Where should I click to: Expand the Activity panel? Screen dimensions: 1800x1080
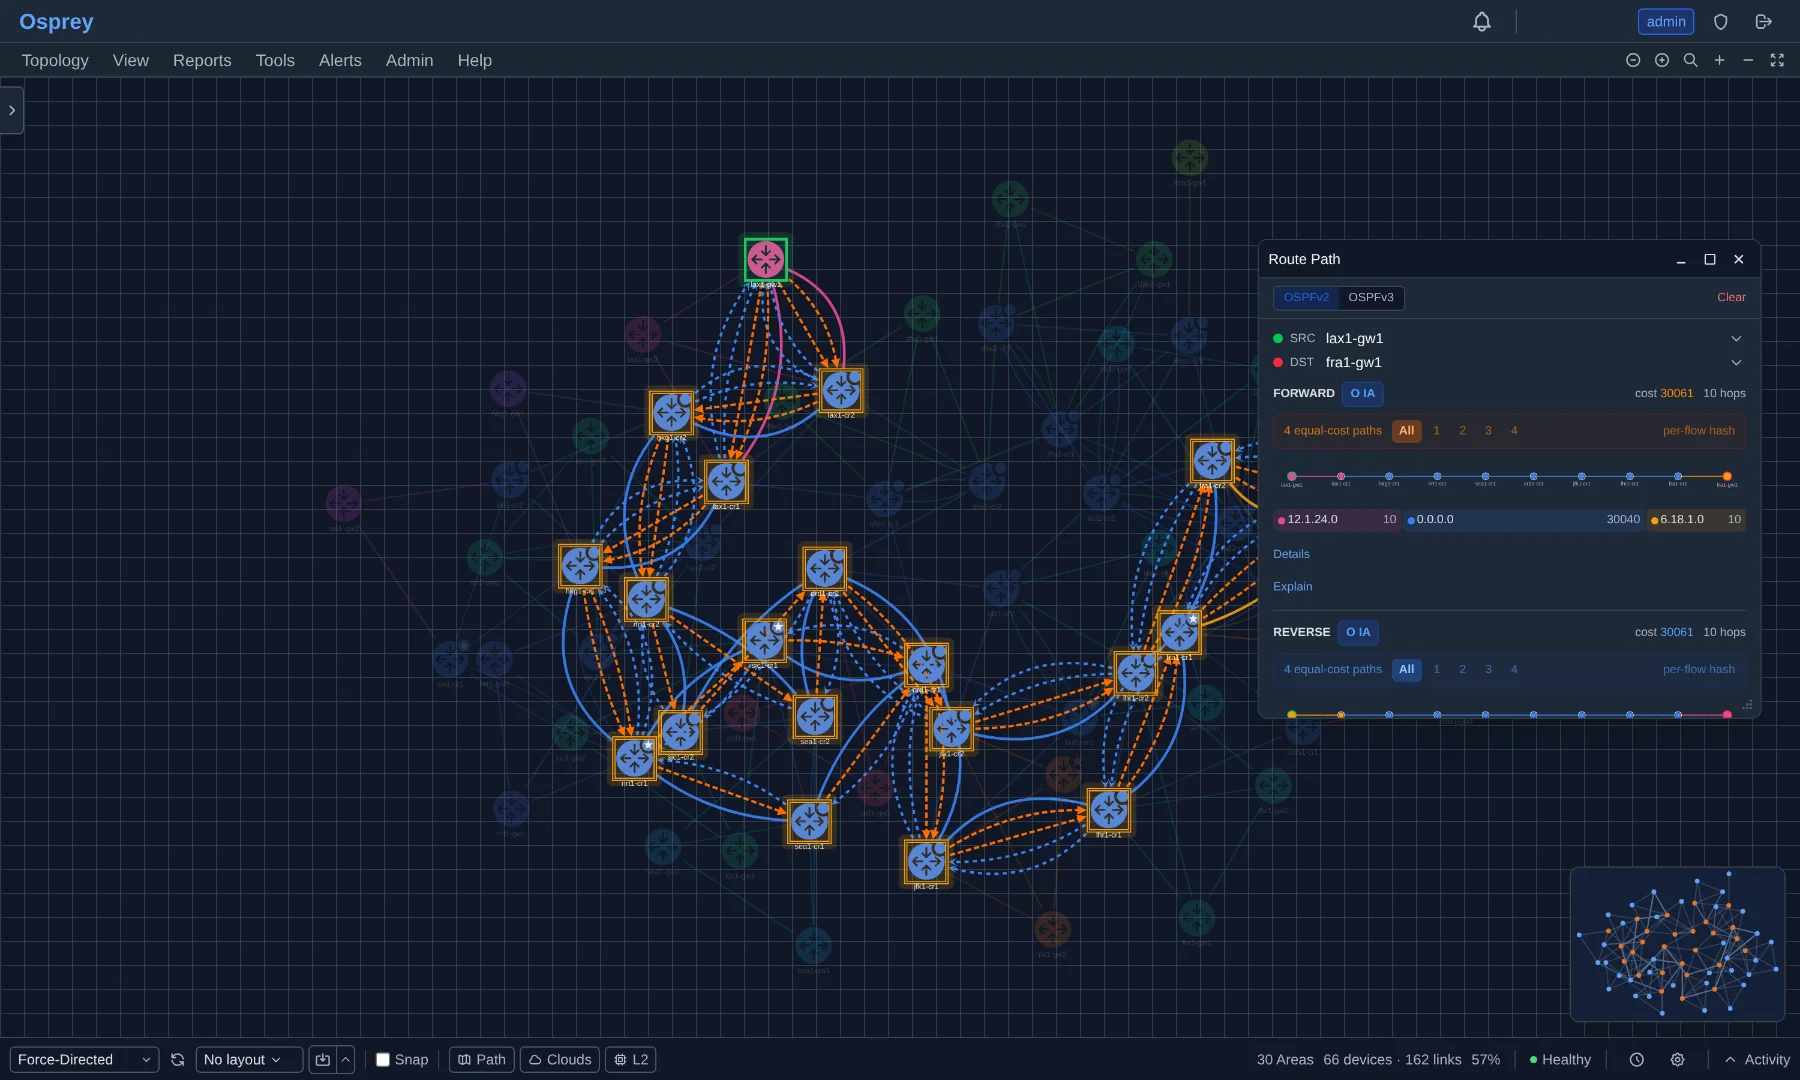pos(1757,1060)
